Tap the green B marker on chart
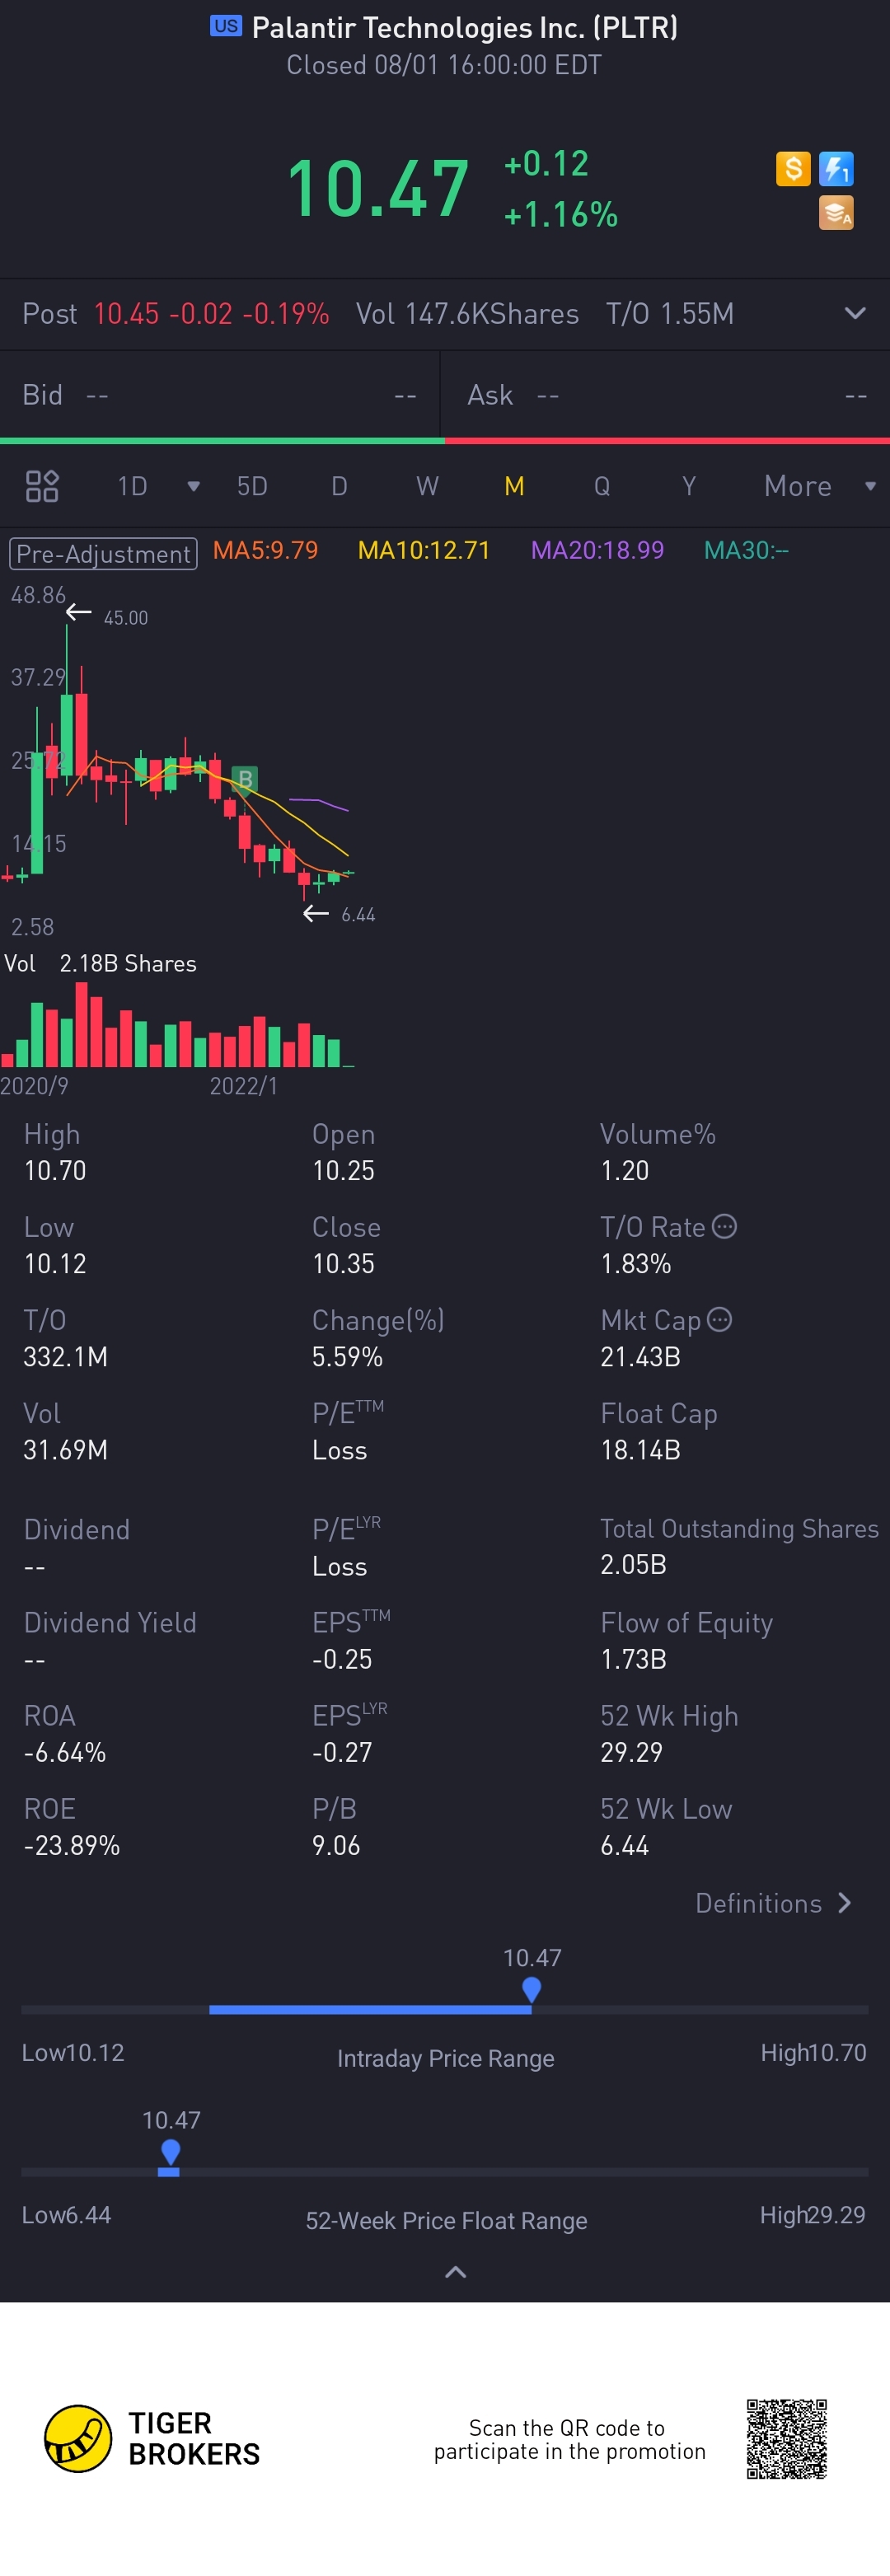 click(x=245, y=778)
